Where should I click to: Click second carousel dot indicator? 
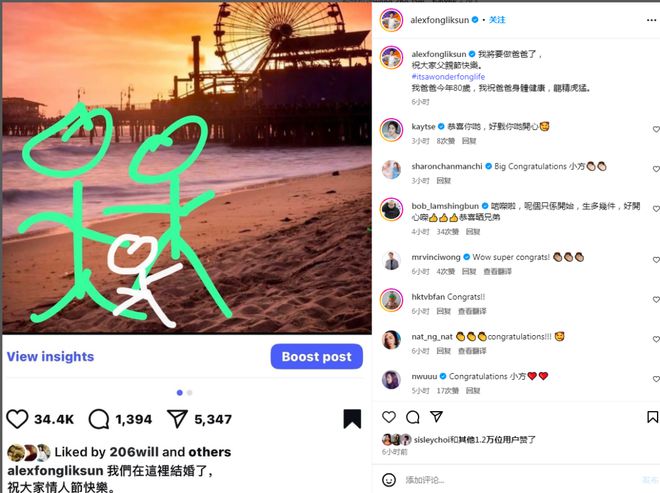189,393
